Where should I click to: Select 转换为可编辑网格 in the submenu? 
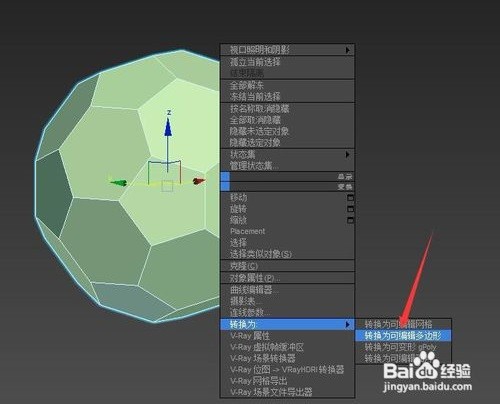[x=404, y=324]
